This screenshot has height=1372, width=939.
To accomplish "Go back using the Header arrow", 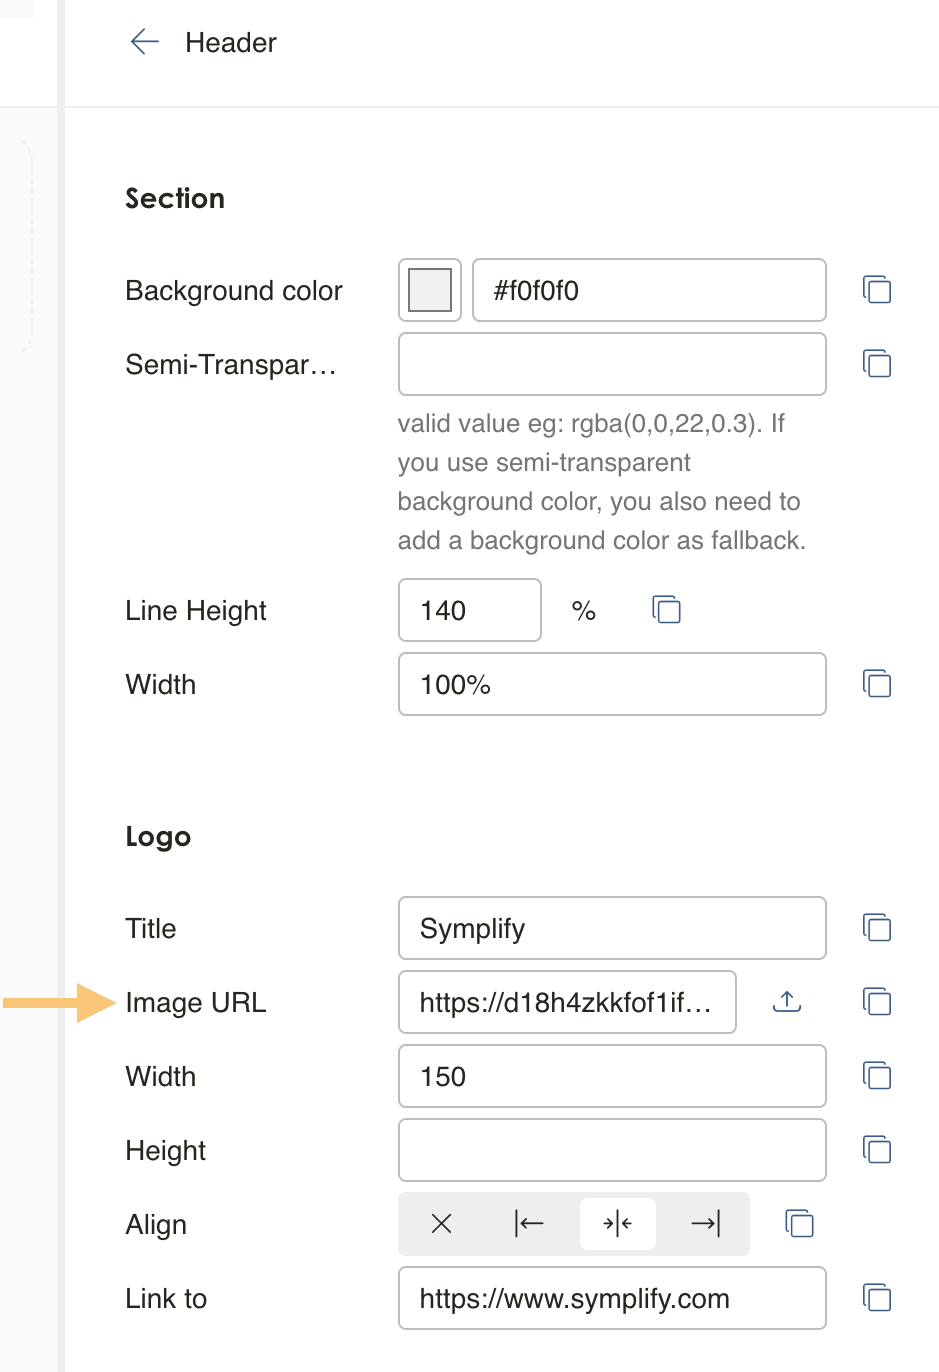I will click(145, 42).
